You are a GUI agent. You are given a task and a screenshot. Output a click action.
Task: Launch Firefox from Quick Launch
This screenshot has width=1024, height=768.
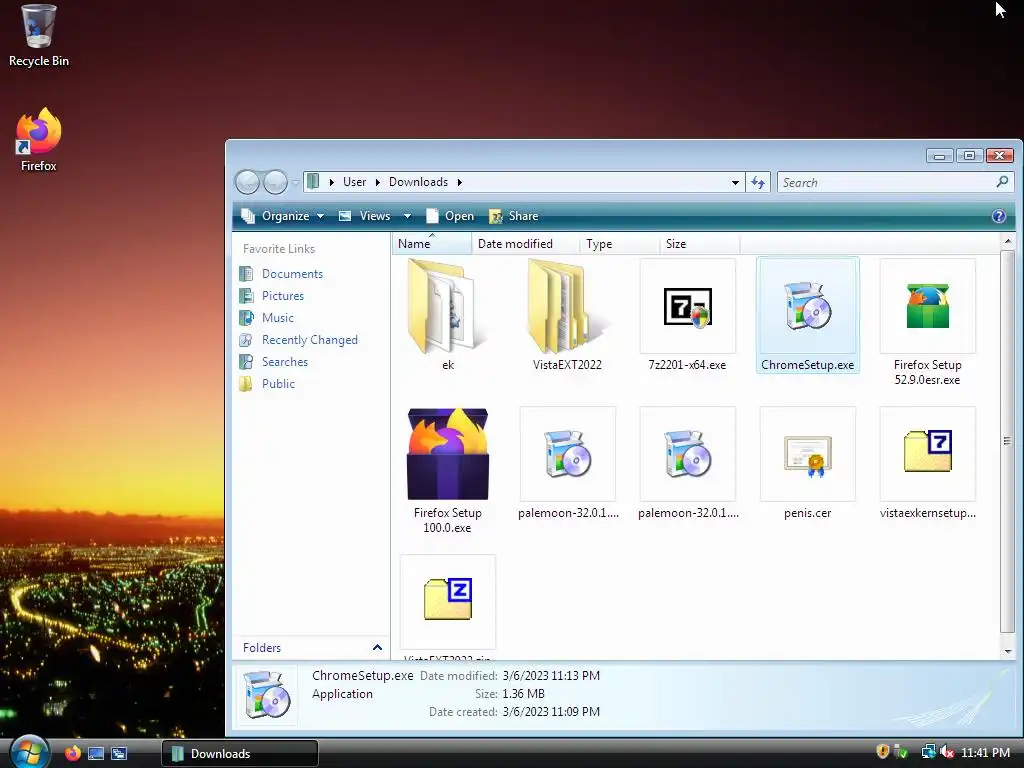[x=72, y=753]
